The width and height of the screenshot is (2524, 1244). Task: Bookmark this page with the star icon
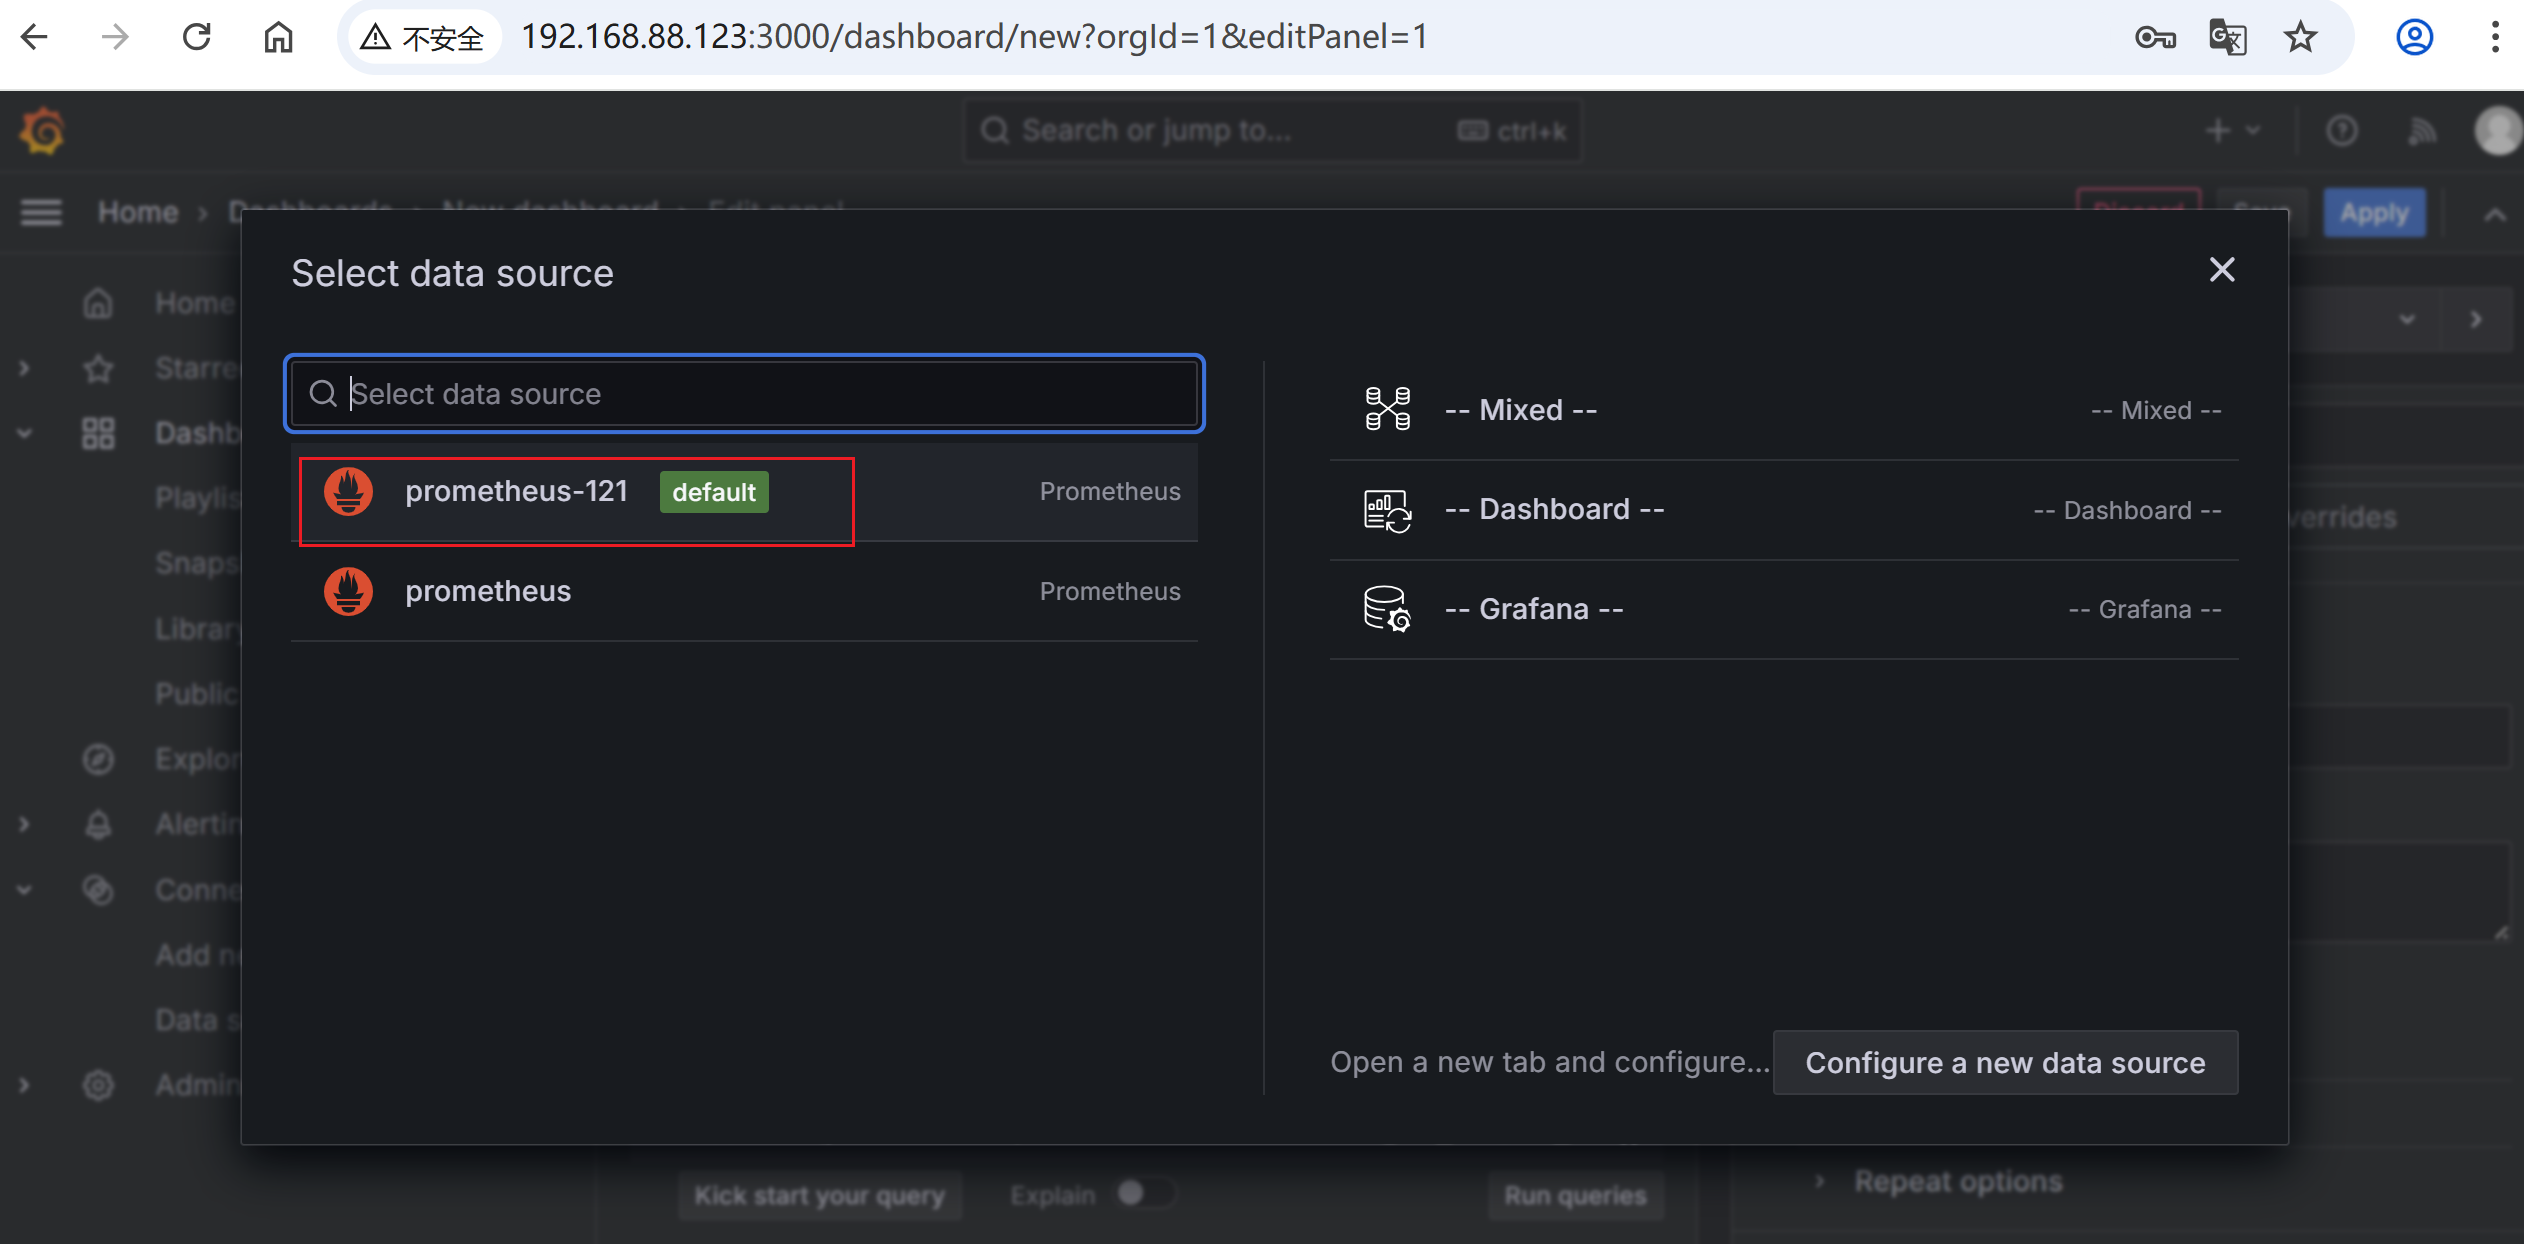[2300, 38]
